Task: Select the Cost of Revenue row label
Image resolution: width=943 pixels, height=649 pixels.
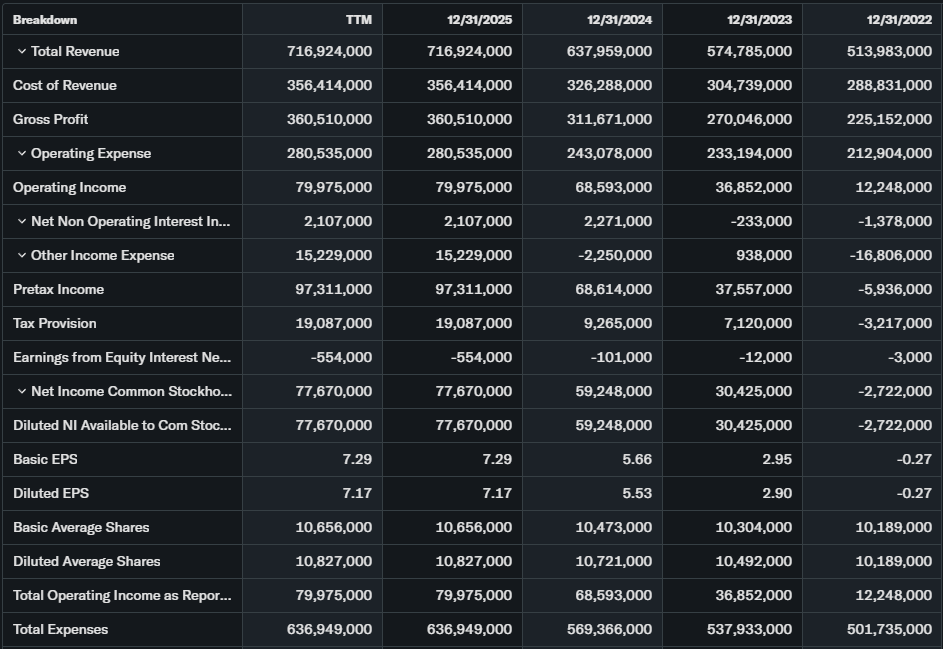Action: click(x=64, y=85)
